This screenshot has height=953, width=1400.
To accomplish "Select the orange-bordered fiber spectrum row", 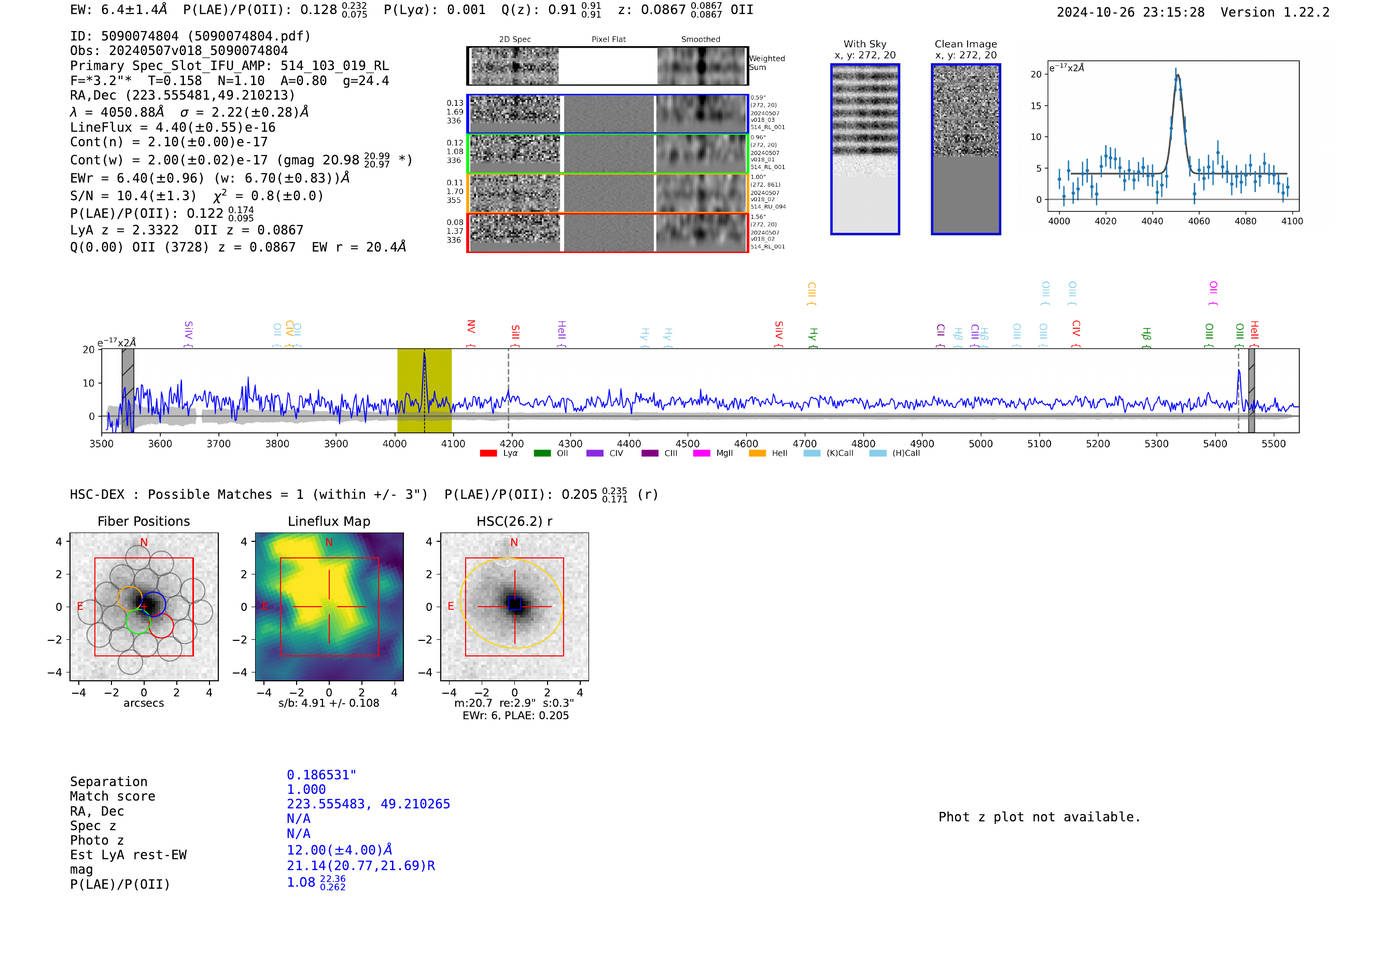I will click(607, 193).
